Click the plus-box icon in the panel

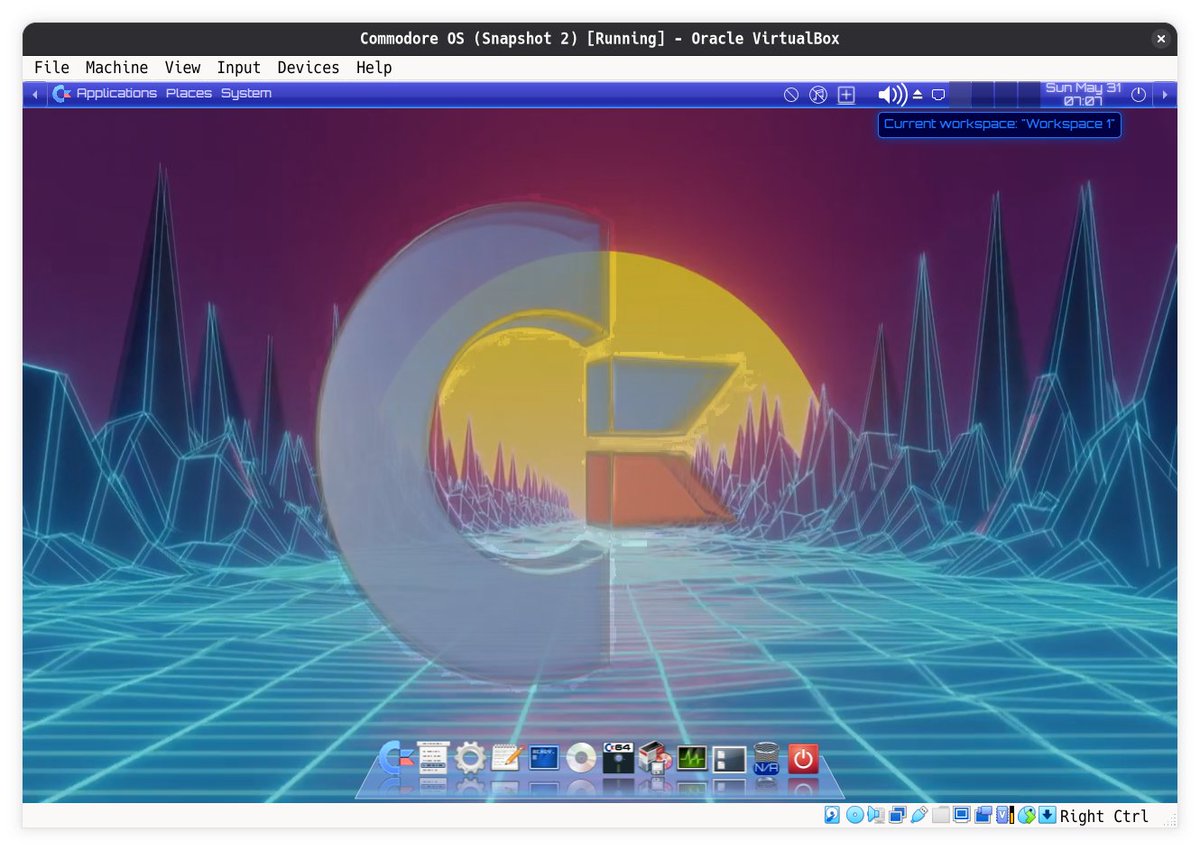coord(846,95)
